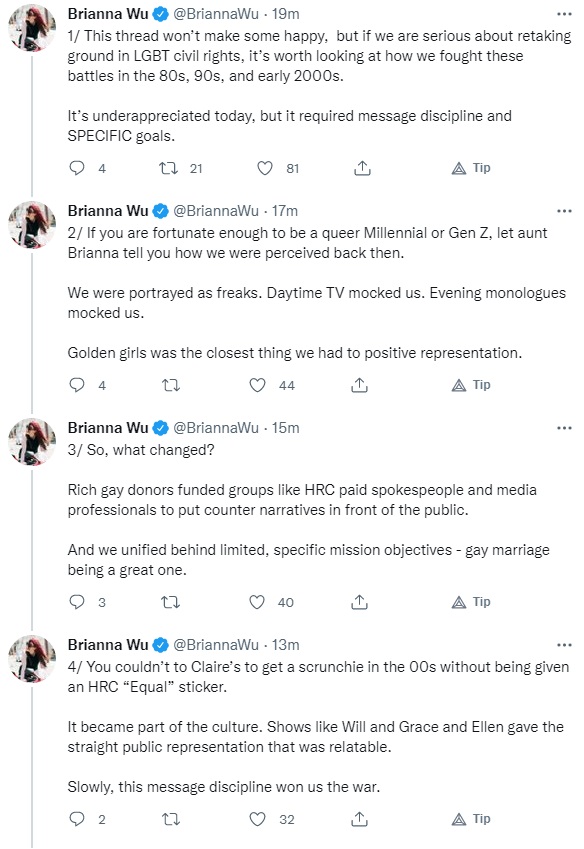Retweet the 4/ tweet about Will and Grace

(171, 819)
